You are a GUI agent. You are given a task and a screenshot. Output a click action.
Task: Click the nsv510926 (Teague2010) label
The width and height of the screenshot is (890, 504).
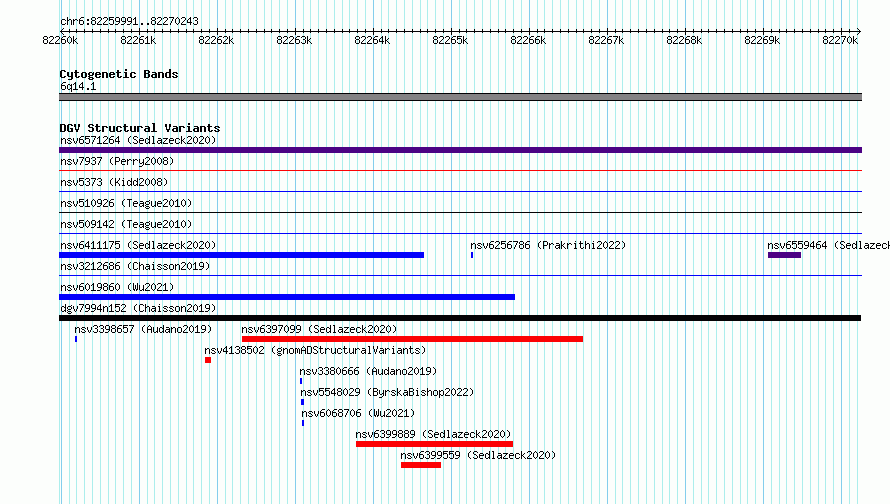(x=126, y=203)
